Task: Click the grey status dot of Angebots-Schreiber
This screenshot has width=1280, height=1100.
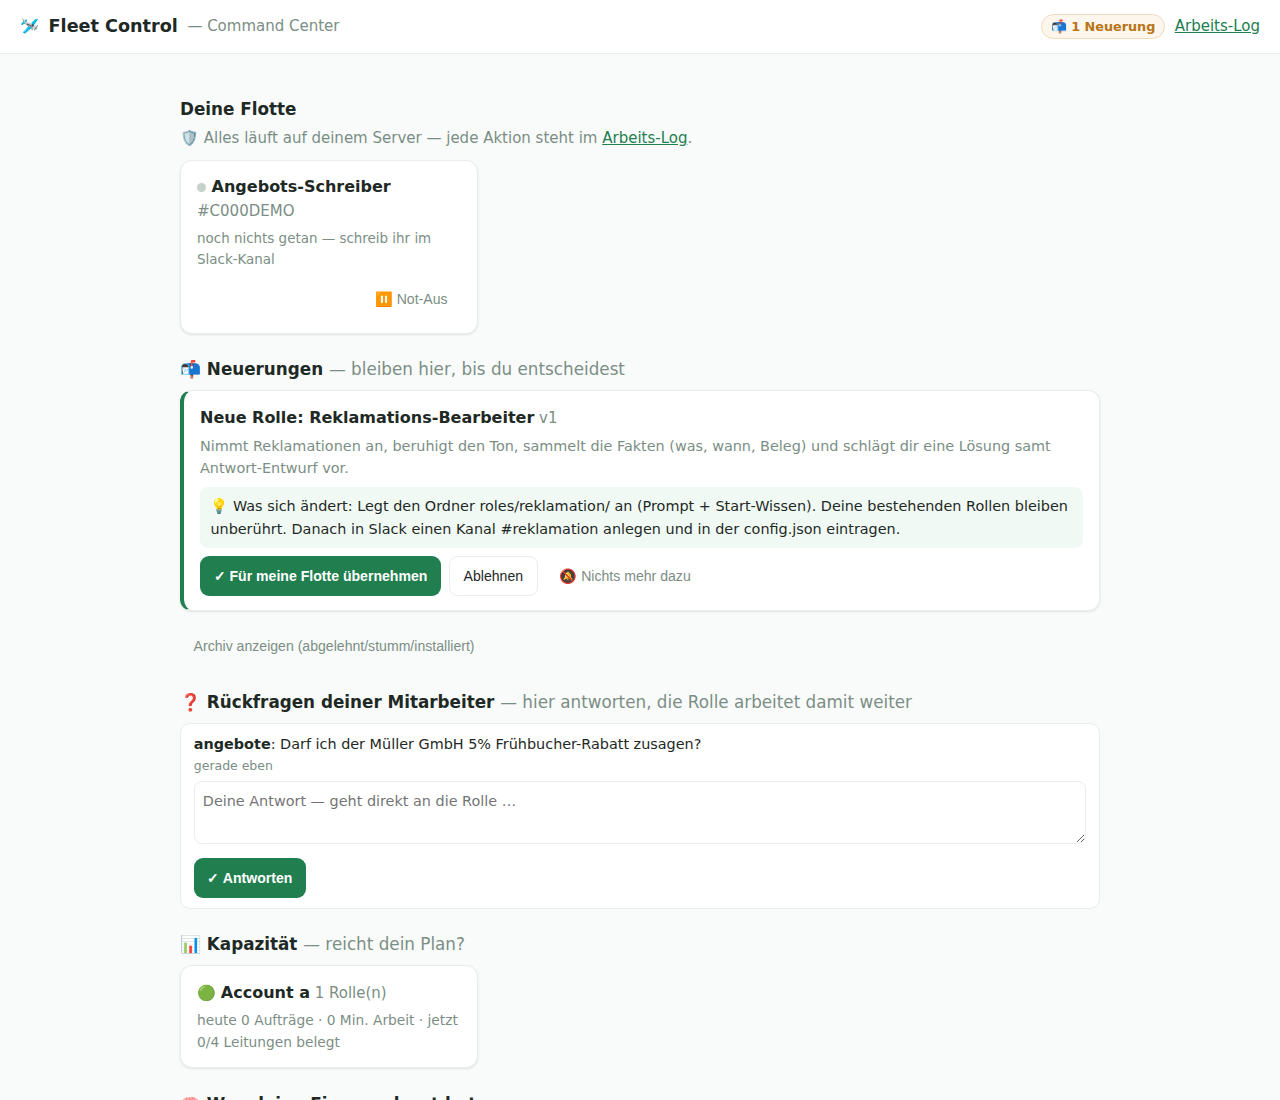Action: pyautogui.click(x=202, y=187)
